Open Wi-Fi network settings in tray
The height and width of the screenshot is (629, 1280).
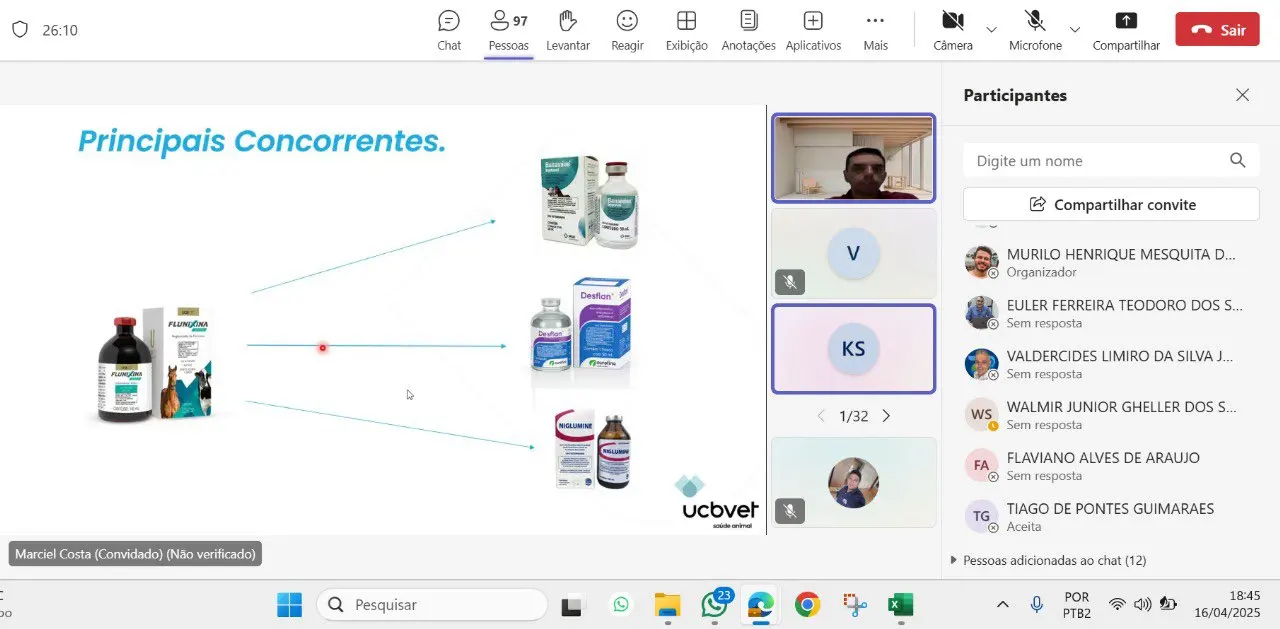1117,605
